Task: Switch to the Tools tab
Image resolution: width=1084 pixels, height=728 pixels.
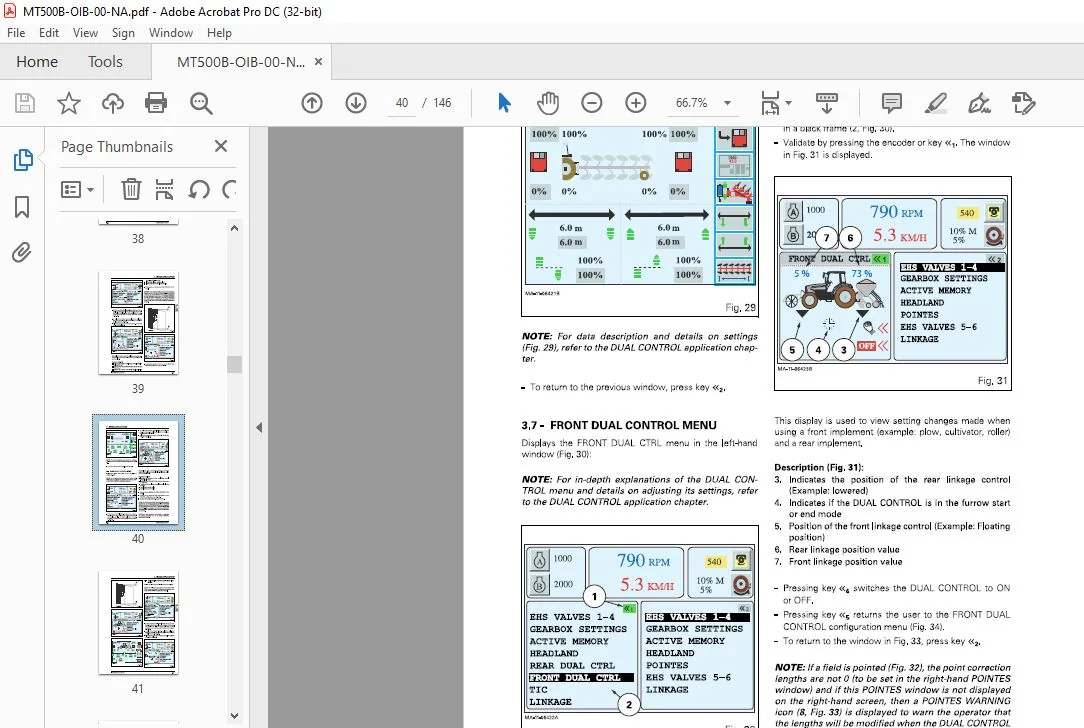Action: pyautogui.click(x=105, y=62)
